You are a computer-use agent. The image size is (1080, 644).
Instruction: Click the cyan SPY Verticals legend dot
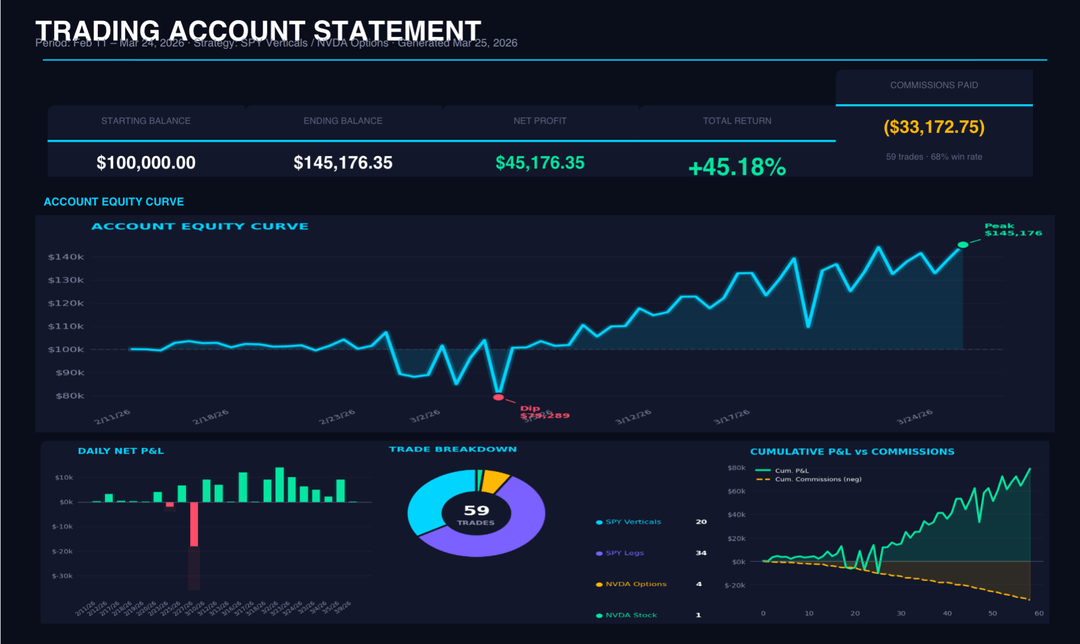[x=599, y=522]
